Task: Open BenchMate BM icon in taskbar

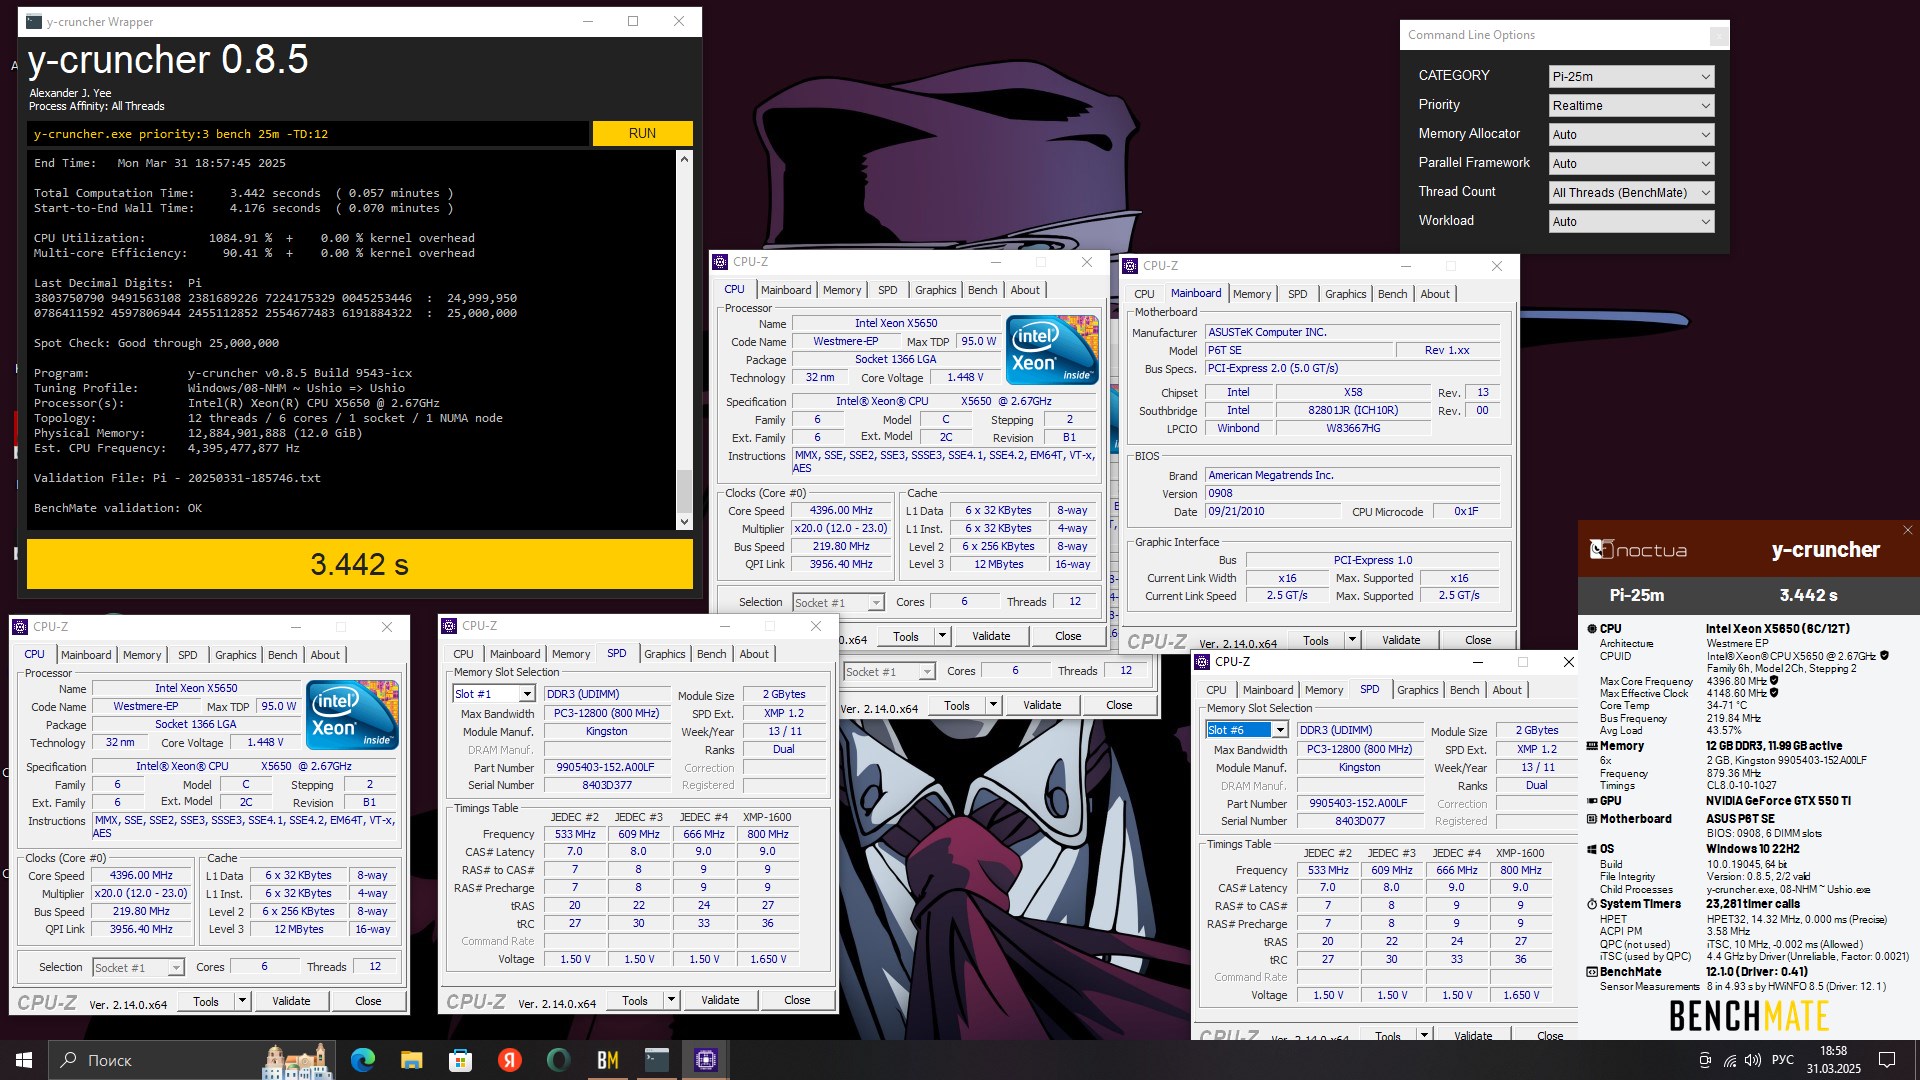Action: point(607,1060)
